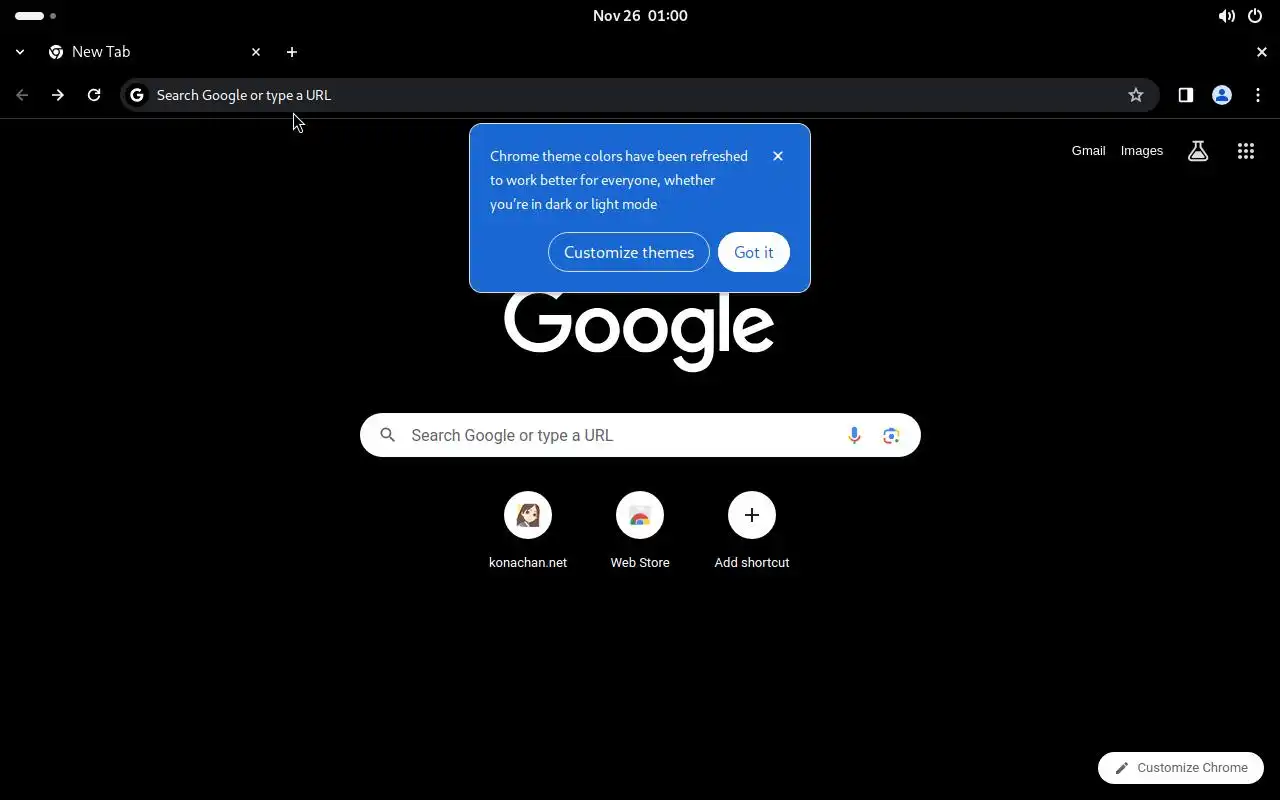1280x800 pixels.
Task: Click the Got it button
Action: click(x=754, y=252)
